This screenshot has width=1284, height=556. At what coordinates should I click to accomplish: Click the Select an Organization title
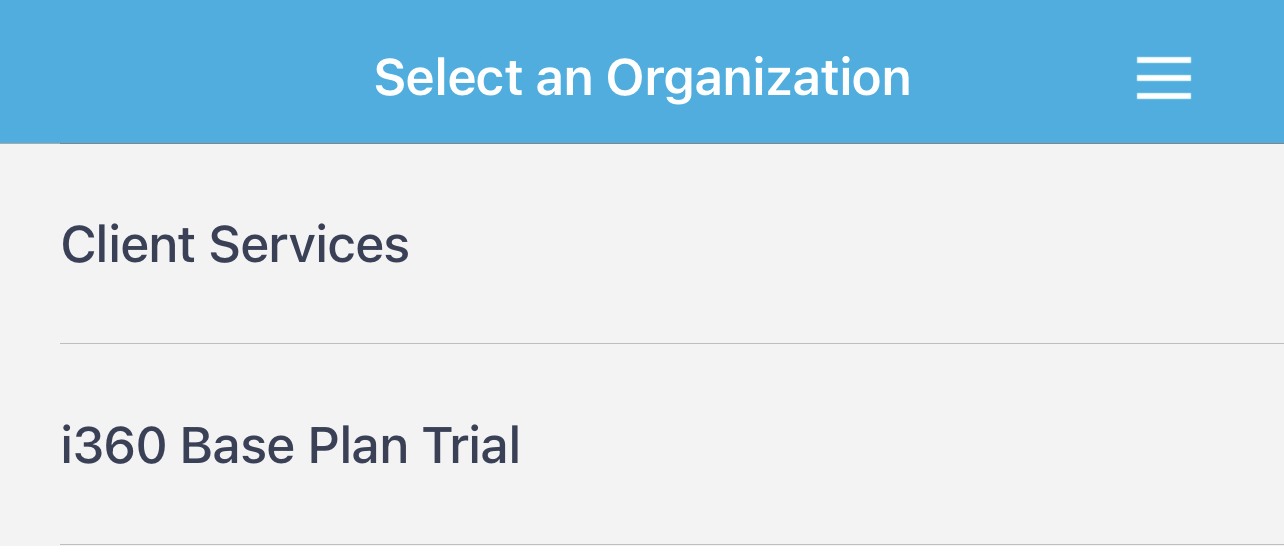pyautogui.click(x=642, y=78)
